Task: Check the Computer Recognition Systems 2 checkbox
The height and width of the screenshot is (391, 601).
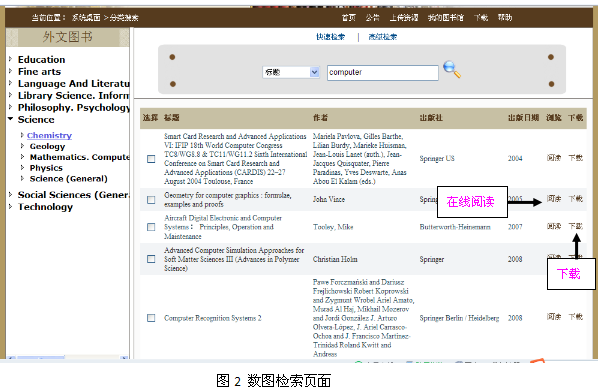Action: (151, 318)
